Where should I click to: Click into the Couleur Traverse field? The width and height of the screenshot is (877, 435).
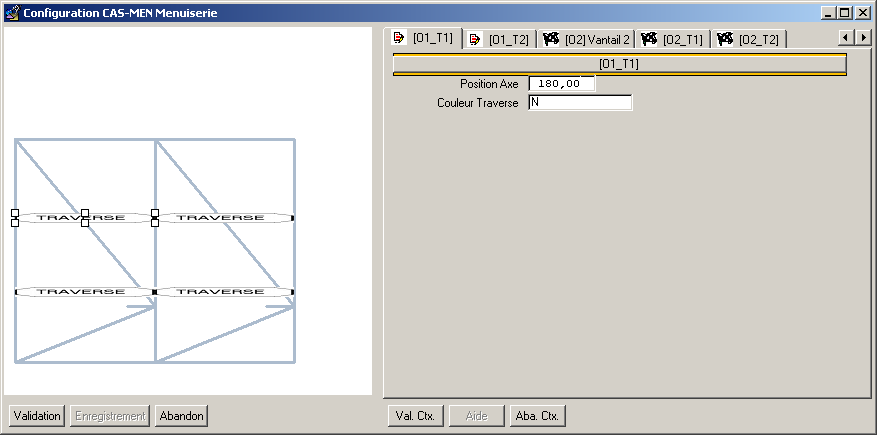(579, 102)
